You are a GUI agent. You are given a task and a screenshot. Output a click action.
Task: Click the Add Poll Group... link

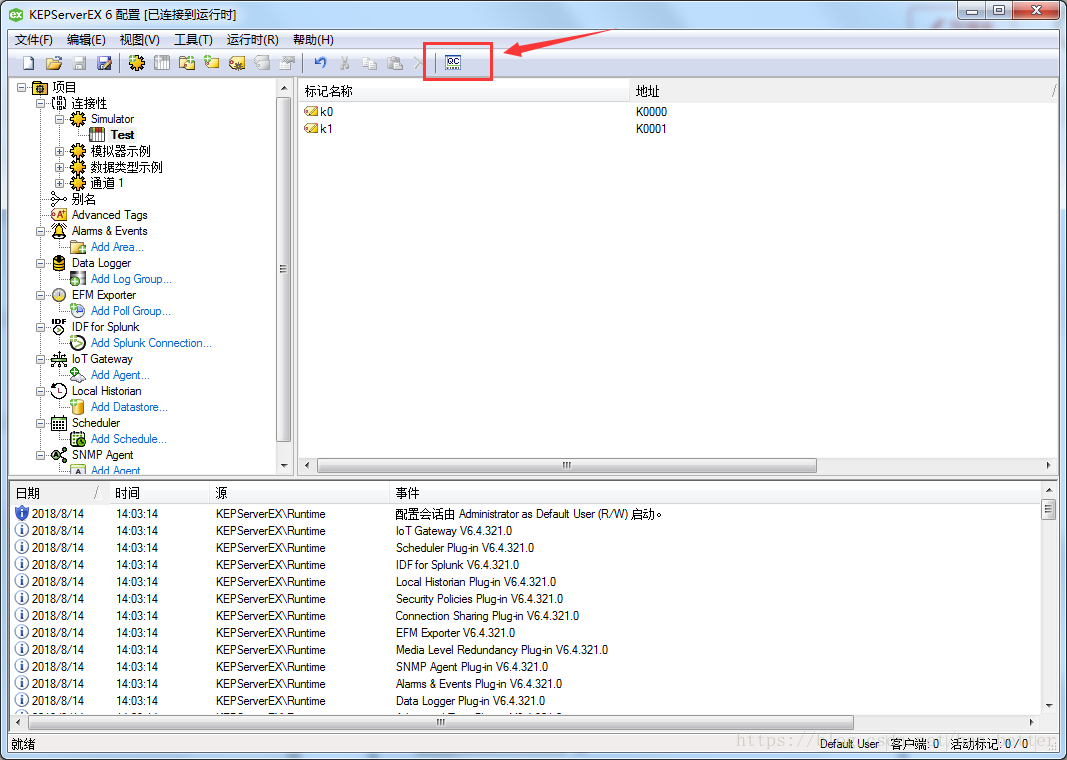[131, 311]
